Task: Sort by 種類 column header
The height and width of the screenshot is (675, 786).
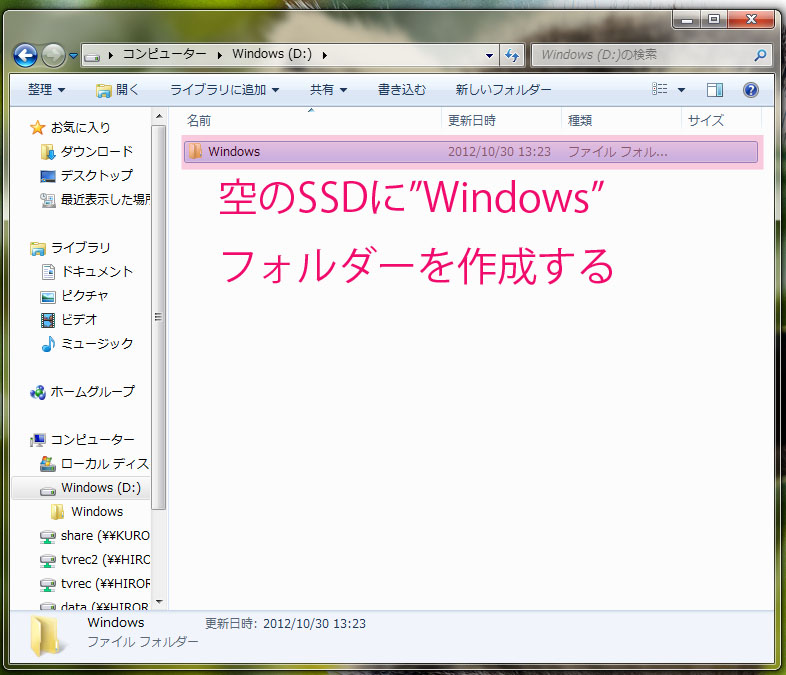Action: (x=580, y=121)
